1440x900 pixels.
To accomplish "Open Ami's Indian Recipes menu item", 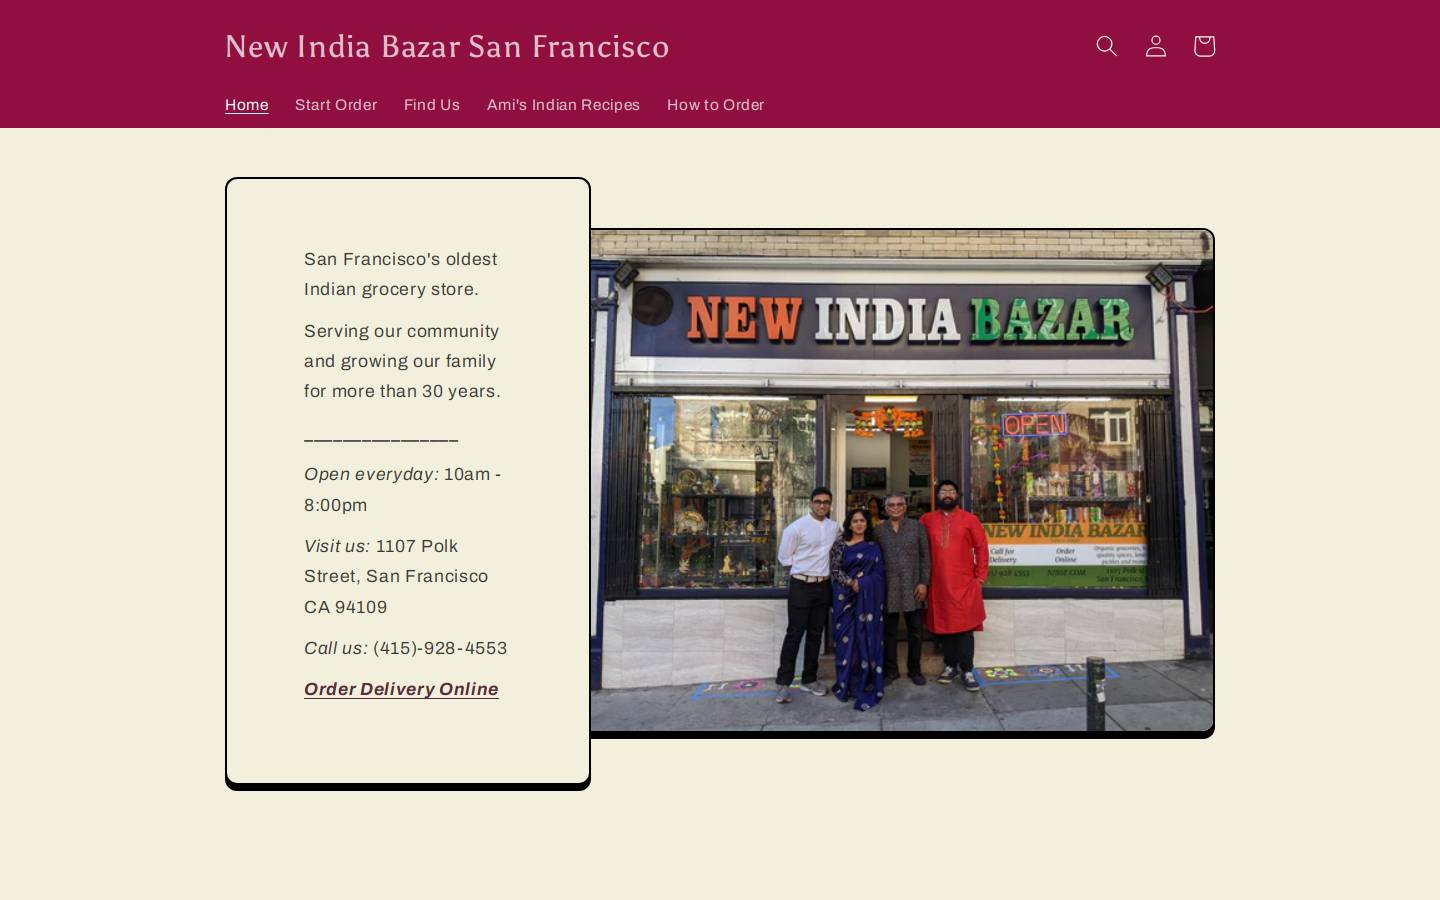I will [563, 105].
